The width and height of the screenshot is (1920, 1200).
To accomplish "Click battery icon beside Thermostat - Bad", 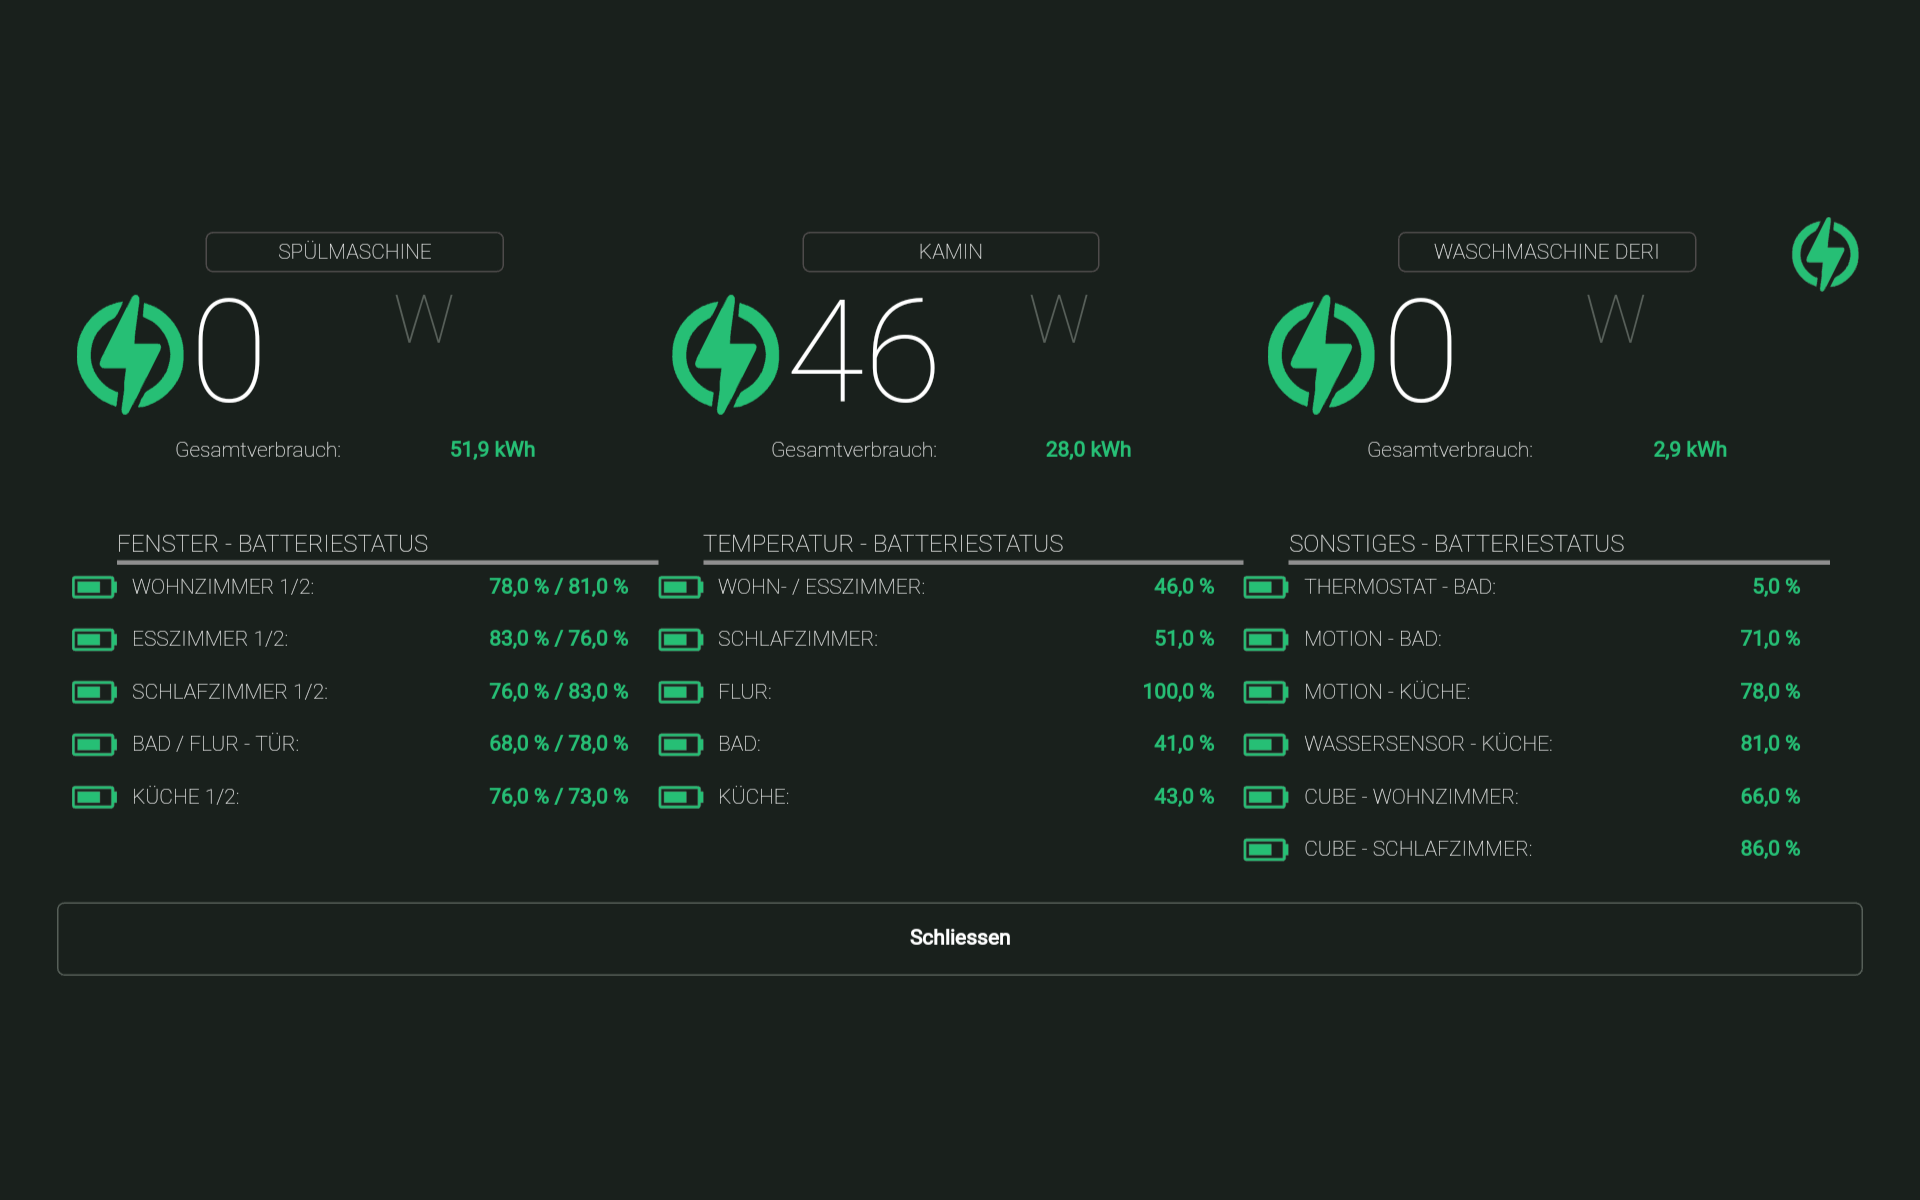I will [1265, 587].
